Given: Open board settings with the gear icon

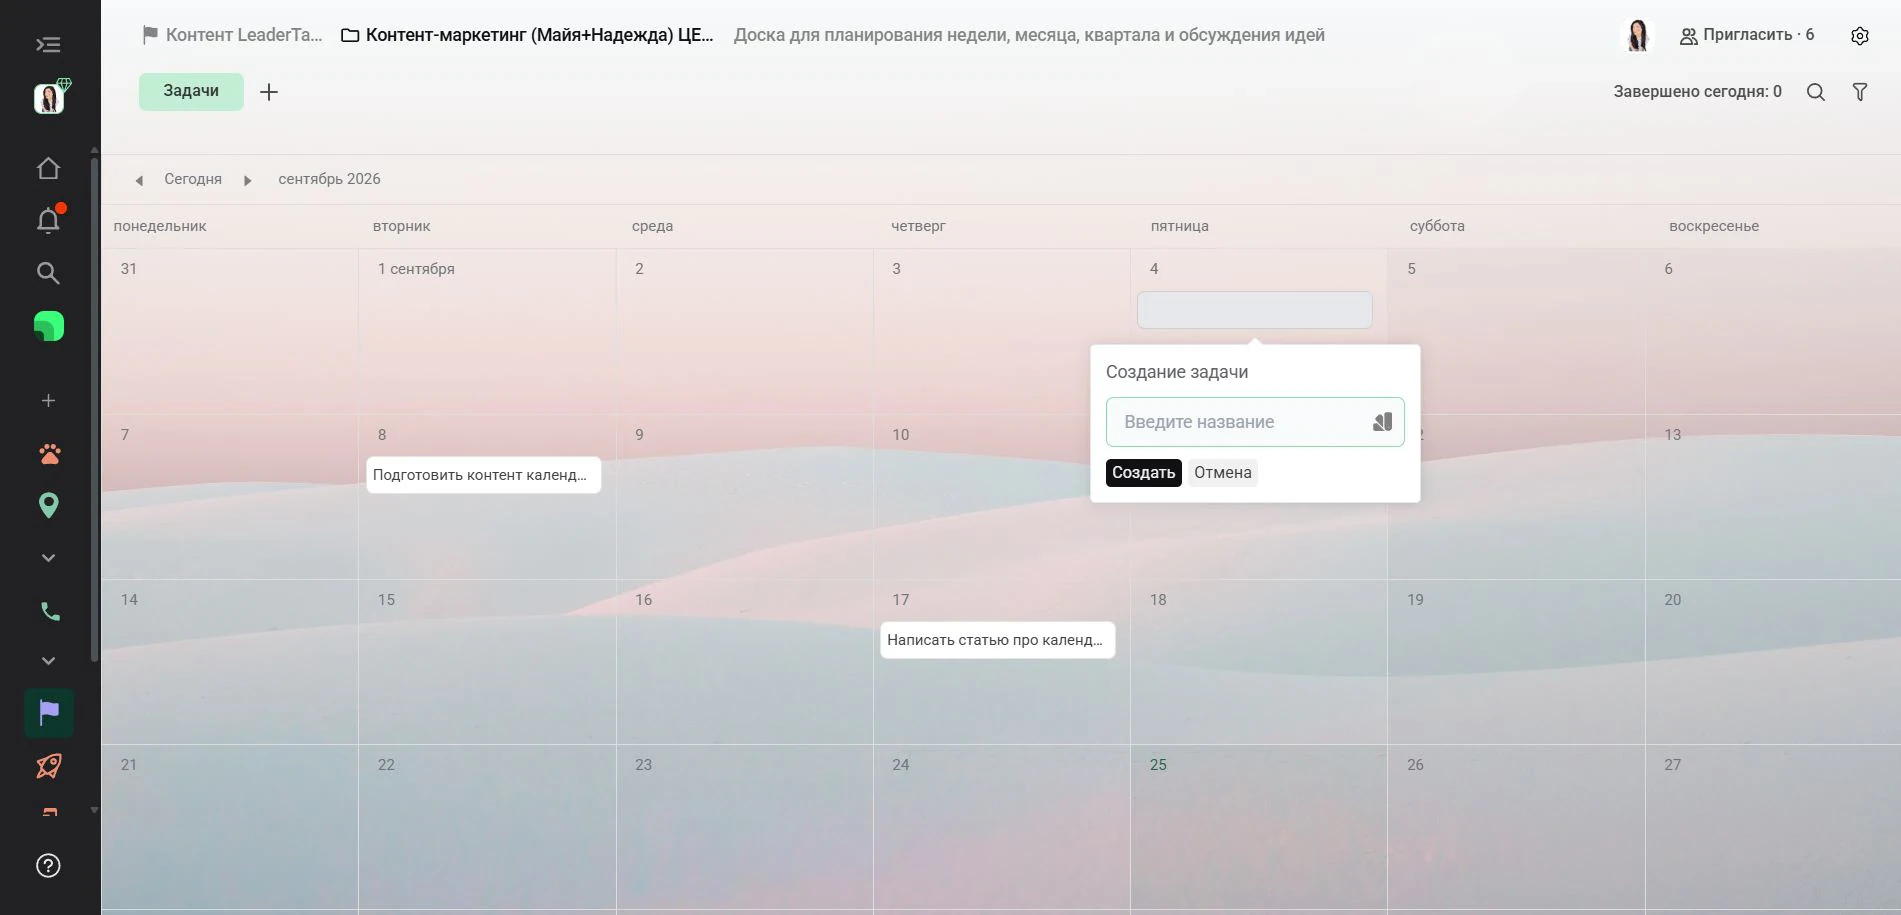Looking at the screenshot, I should (1860, 36).
